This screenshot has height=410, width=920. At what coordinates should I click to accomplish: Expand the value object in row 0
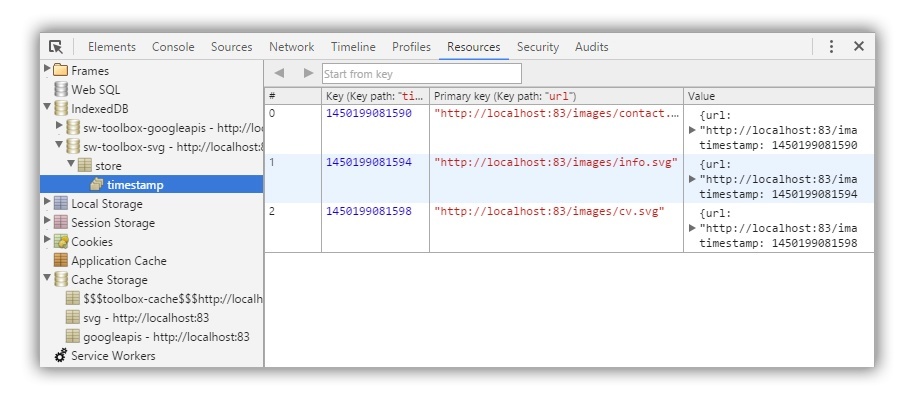[692, 130]
